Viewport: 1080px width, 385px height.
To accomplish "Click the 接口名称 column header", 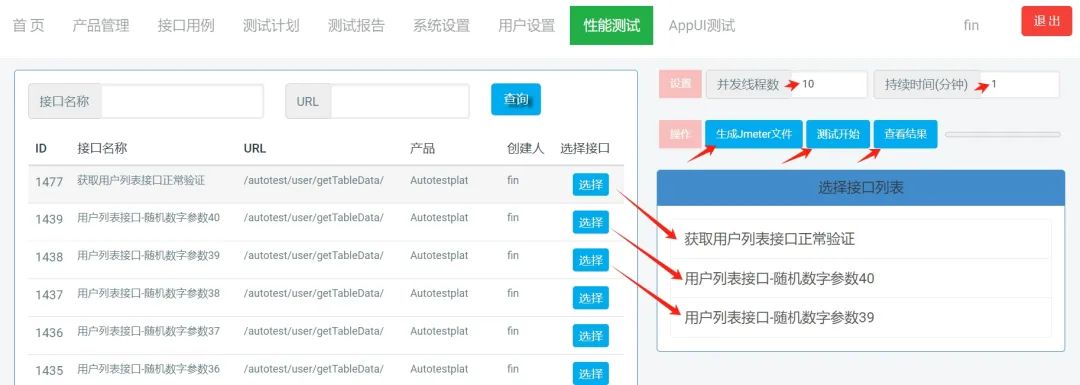I will pyautogui.click(x=102, y=148).
